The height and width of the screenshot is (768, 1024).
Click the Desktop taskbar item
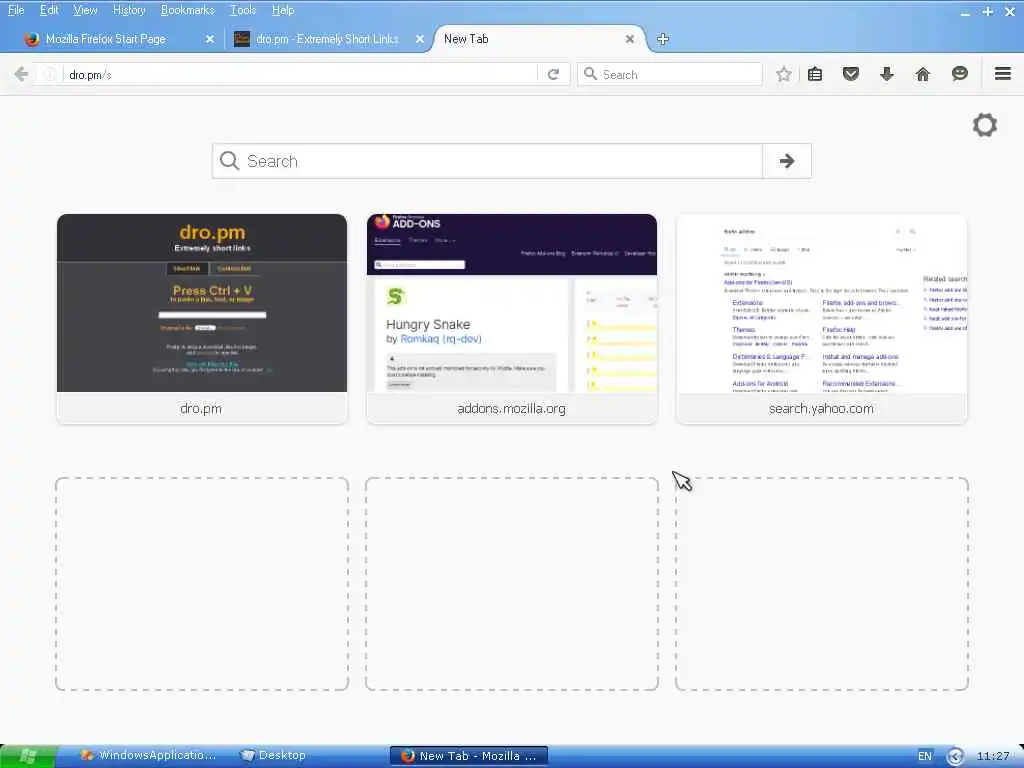[273, 756]
